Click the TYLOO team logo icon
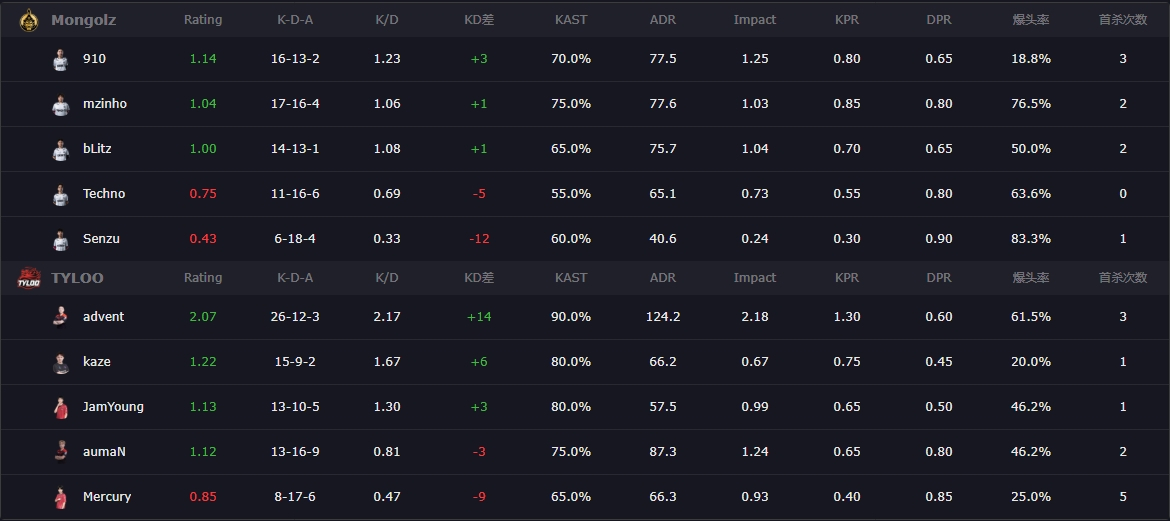 pyautogui.click(x=28, y=278)
